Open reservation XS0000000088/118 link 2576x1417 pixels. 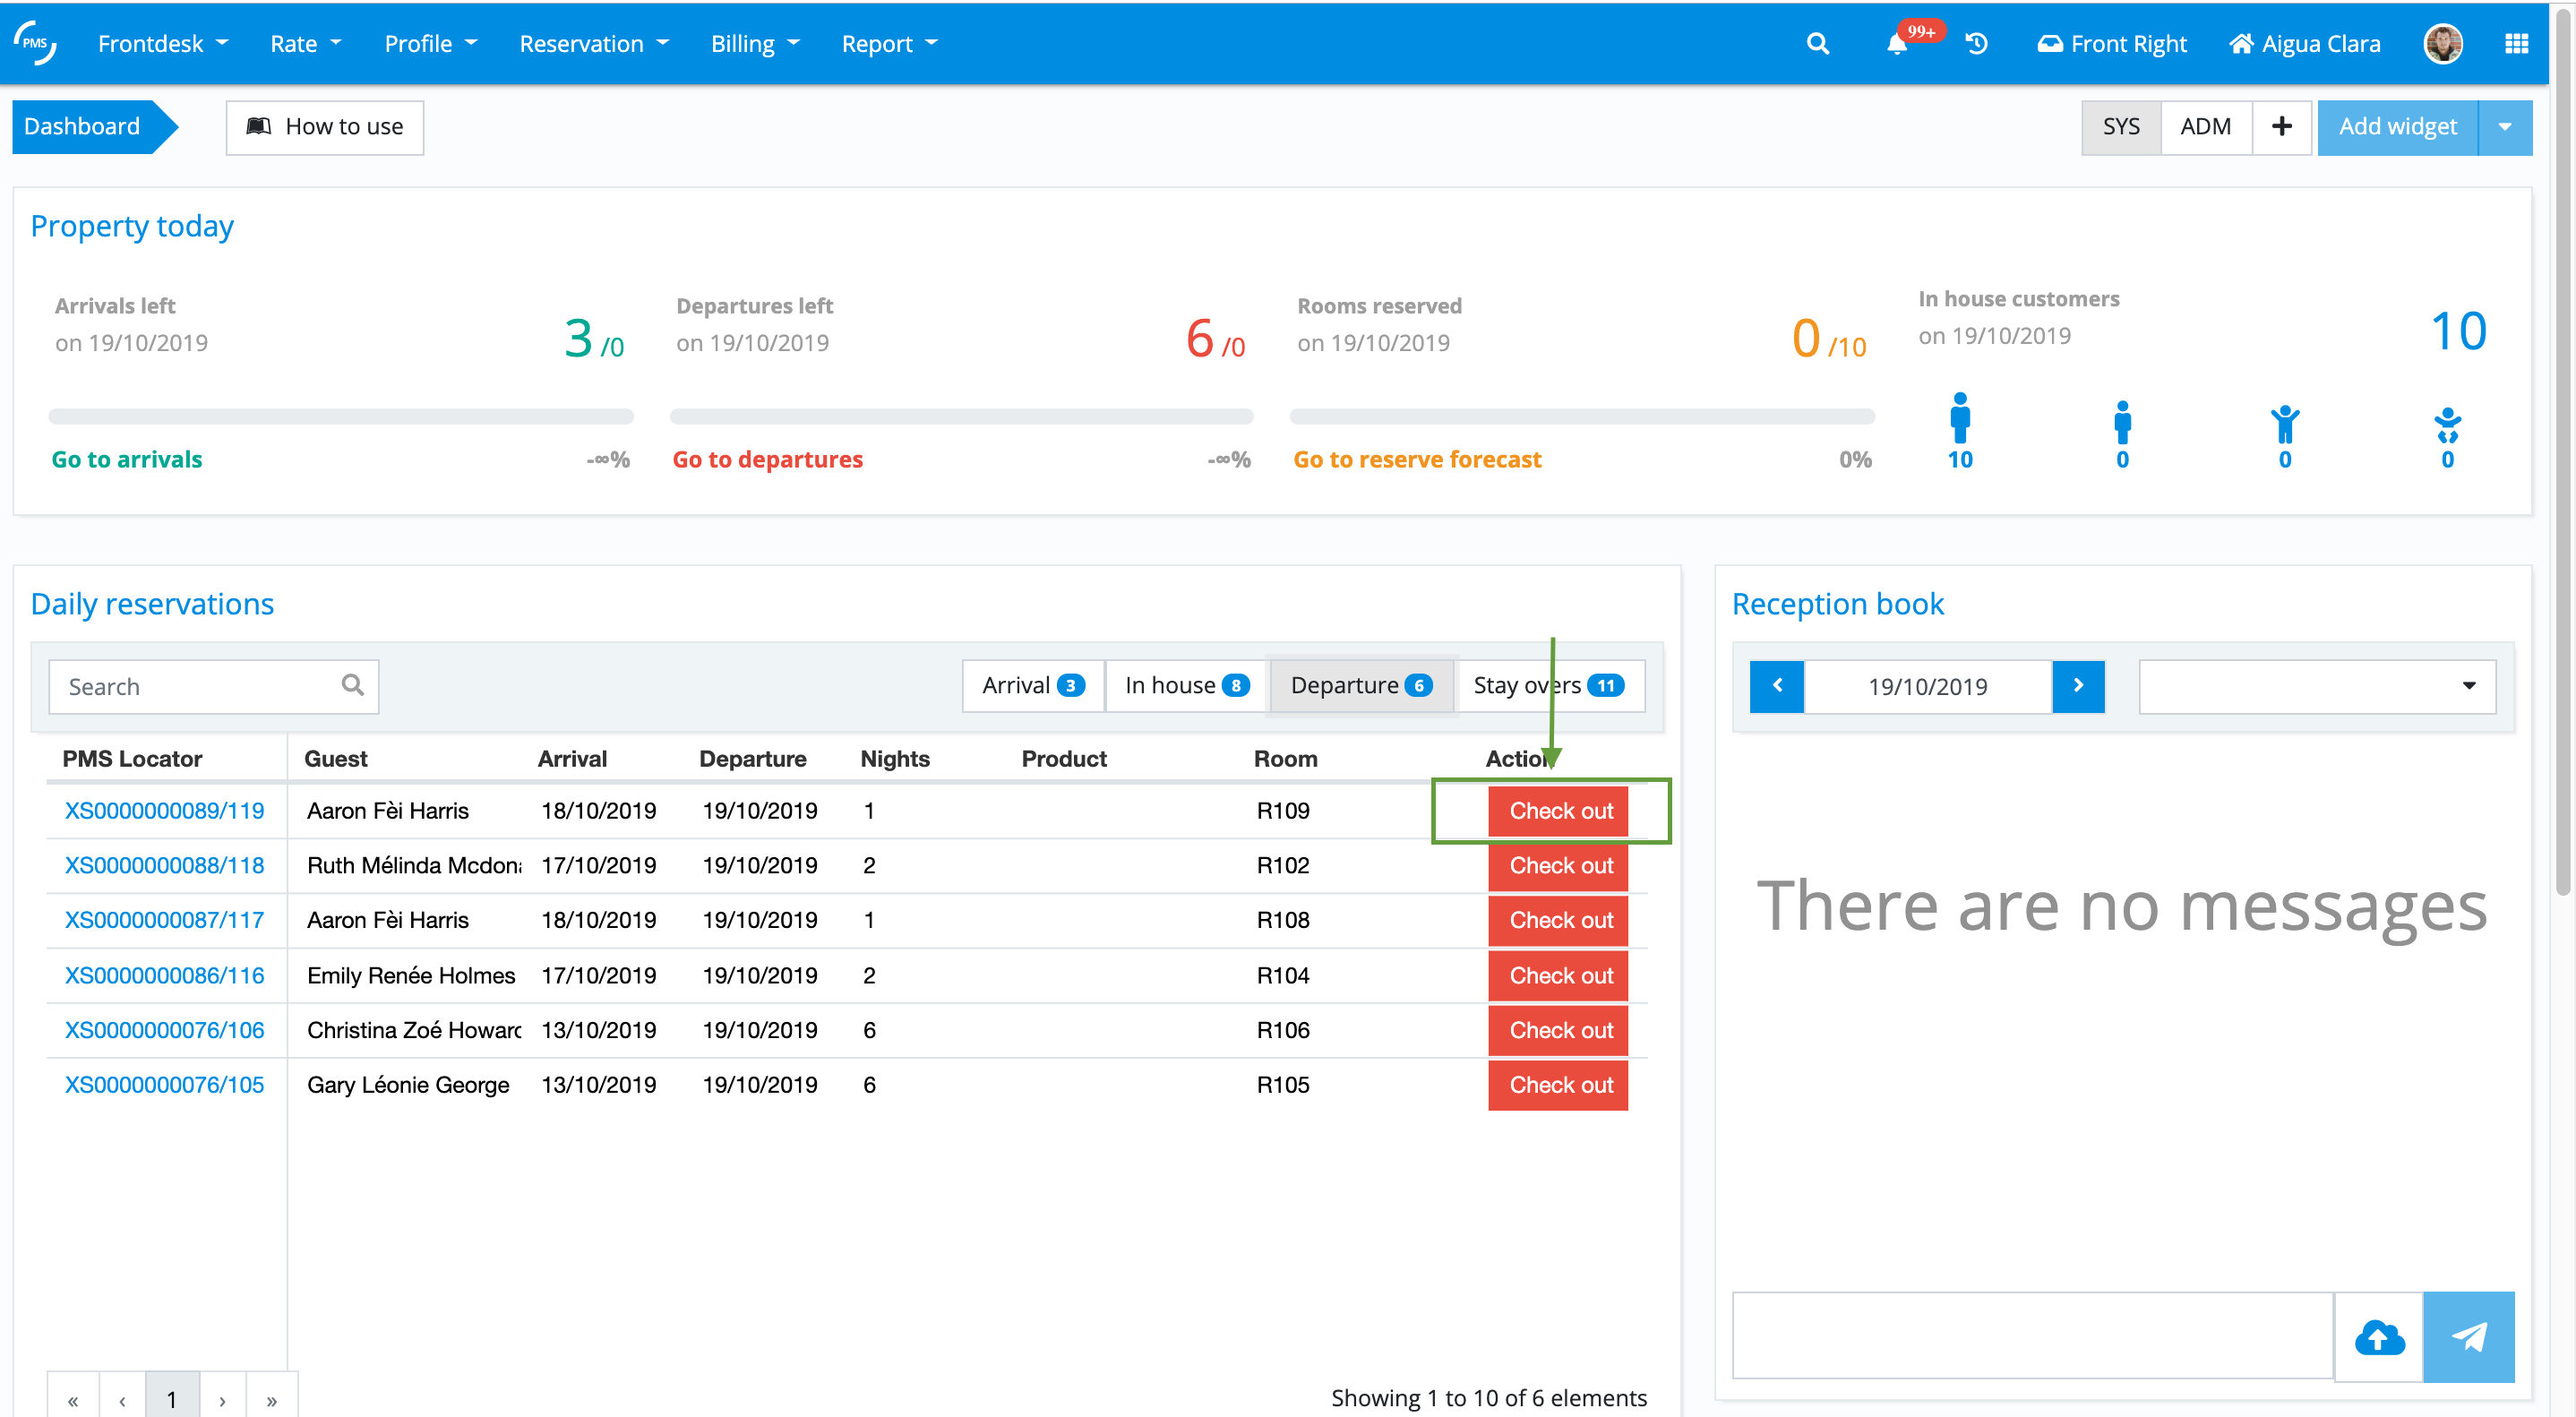click(x=165, y=865)
